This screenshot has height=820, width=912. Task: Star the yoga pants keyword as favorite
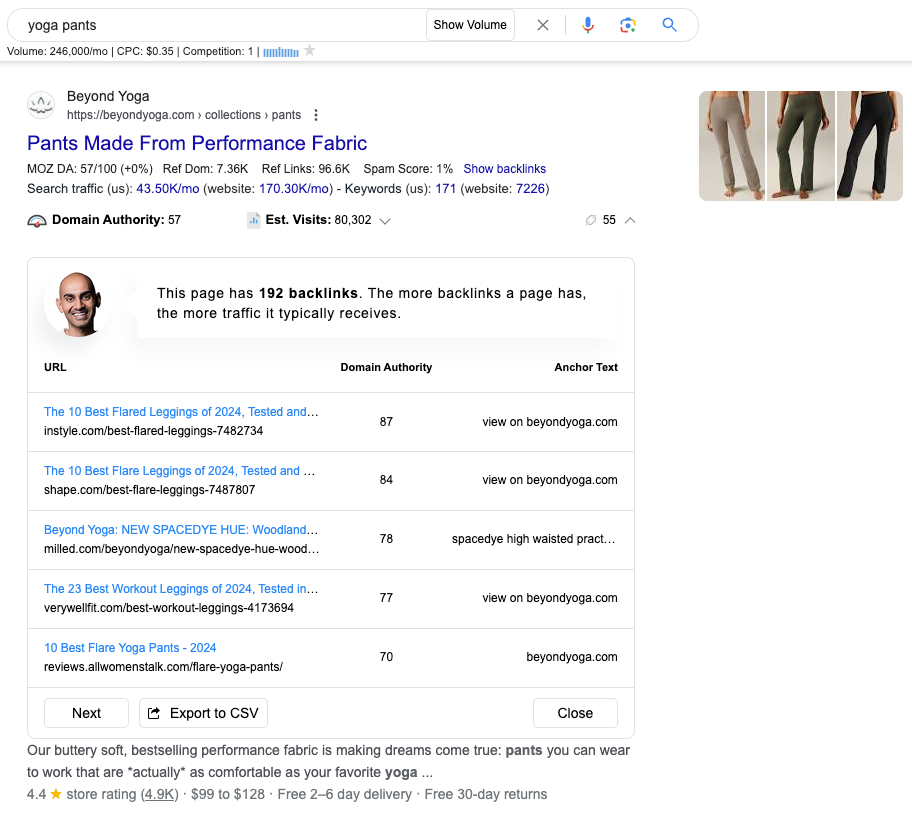click(309, 51)
